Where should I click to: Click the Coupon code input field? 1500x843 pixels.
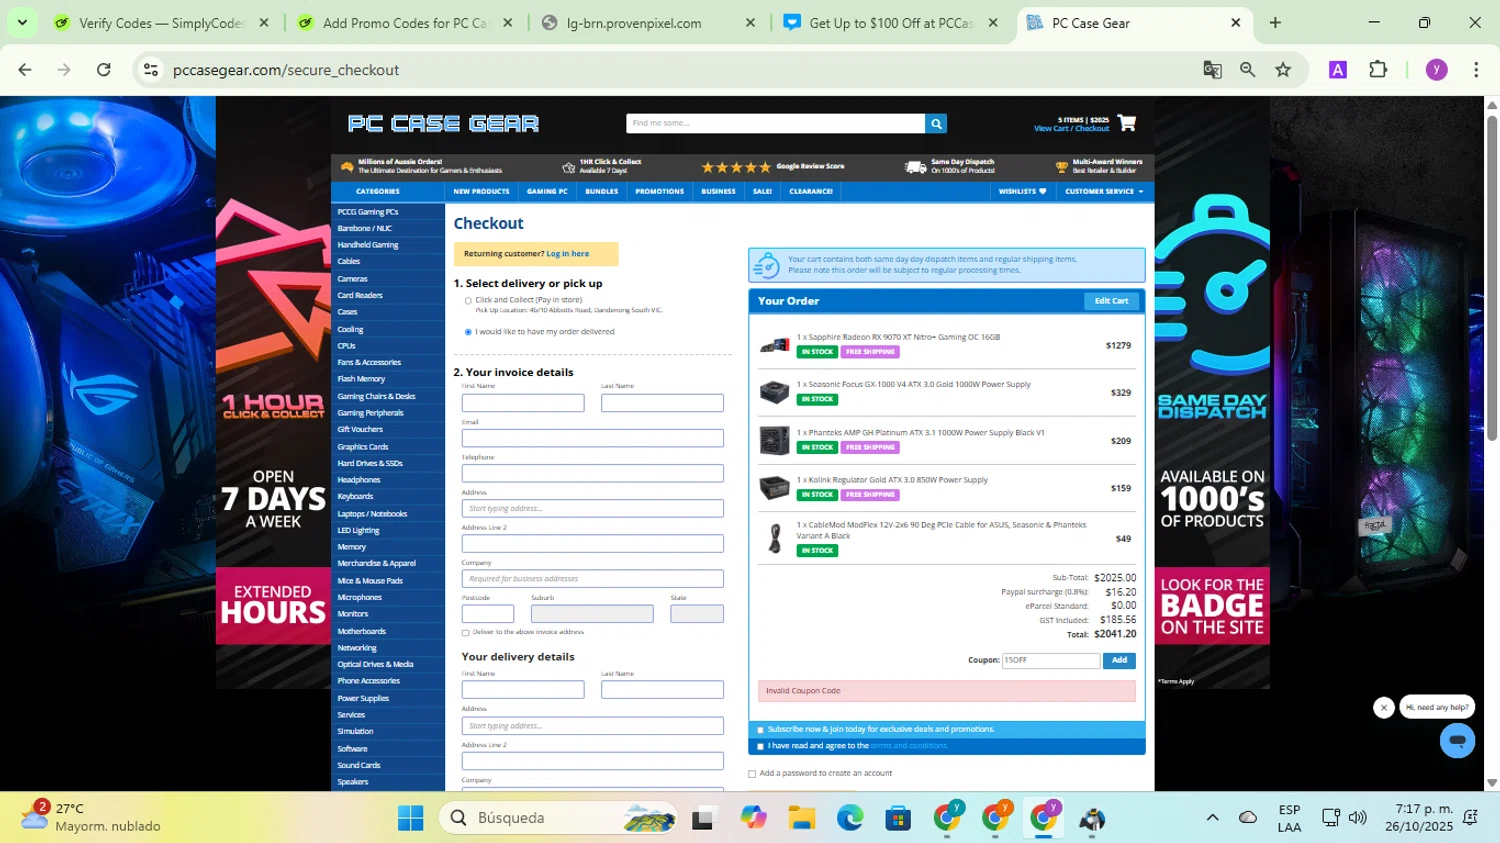coord(1051,661)
